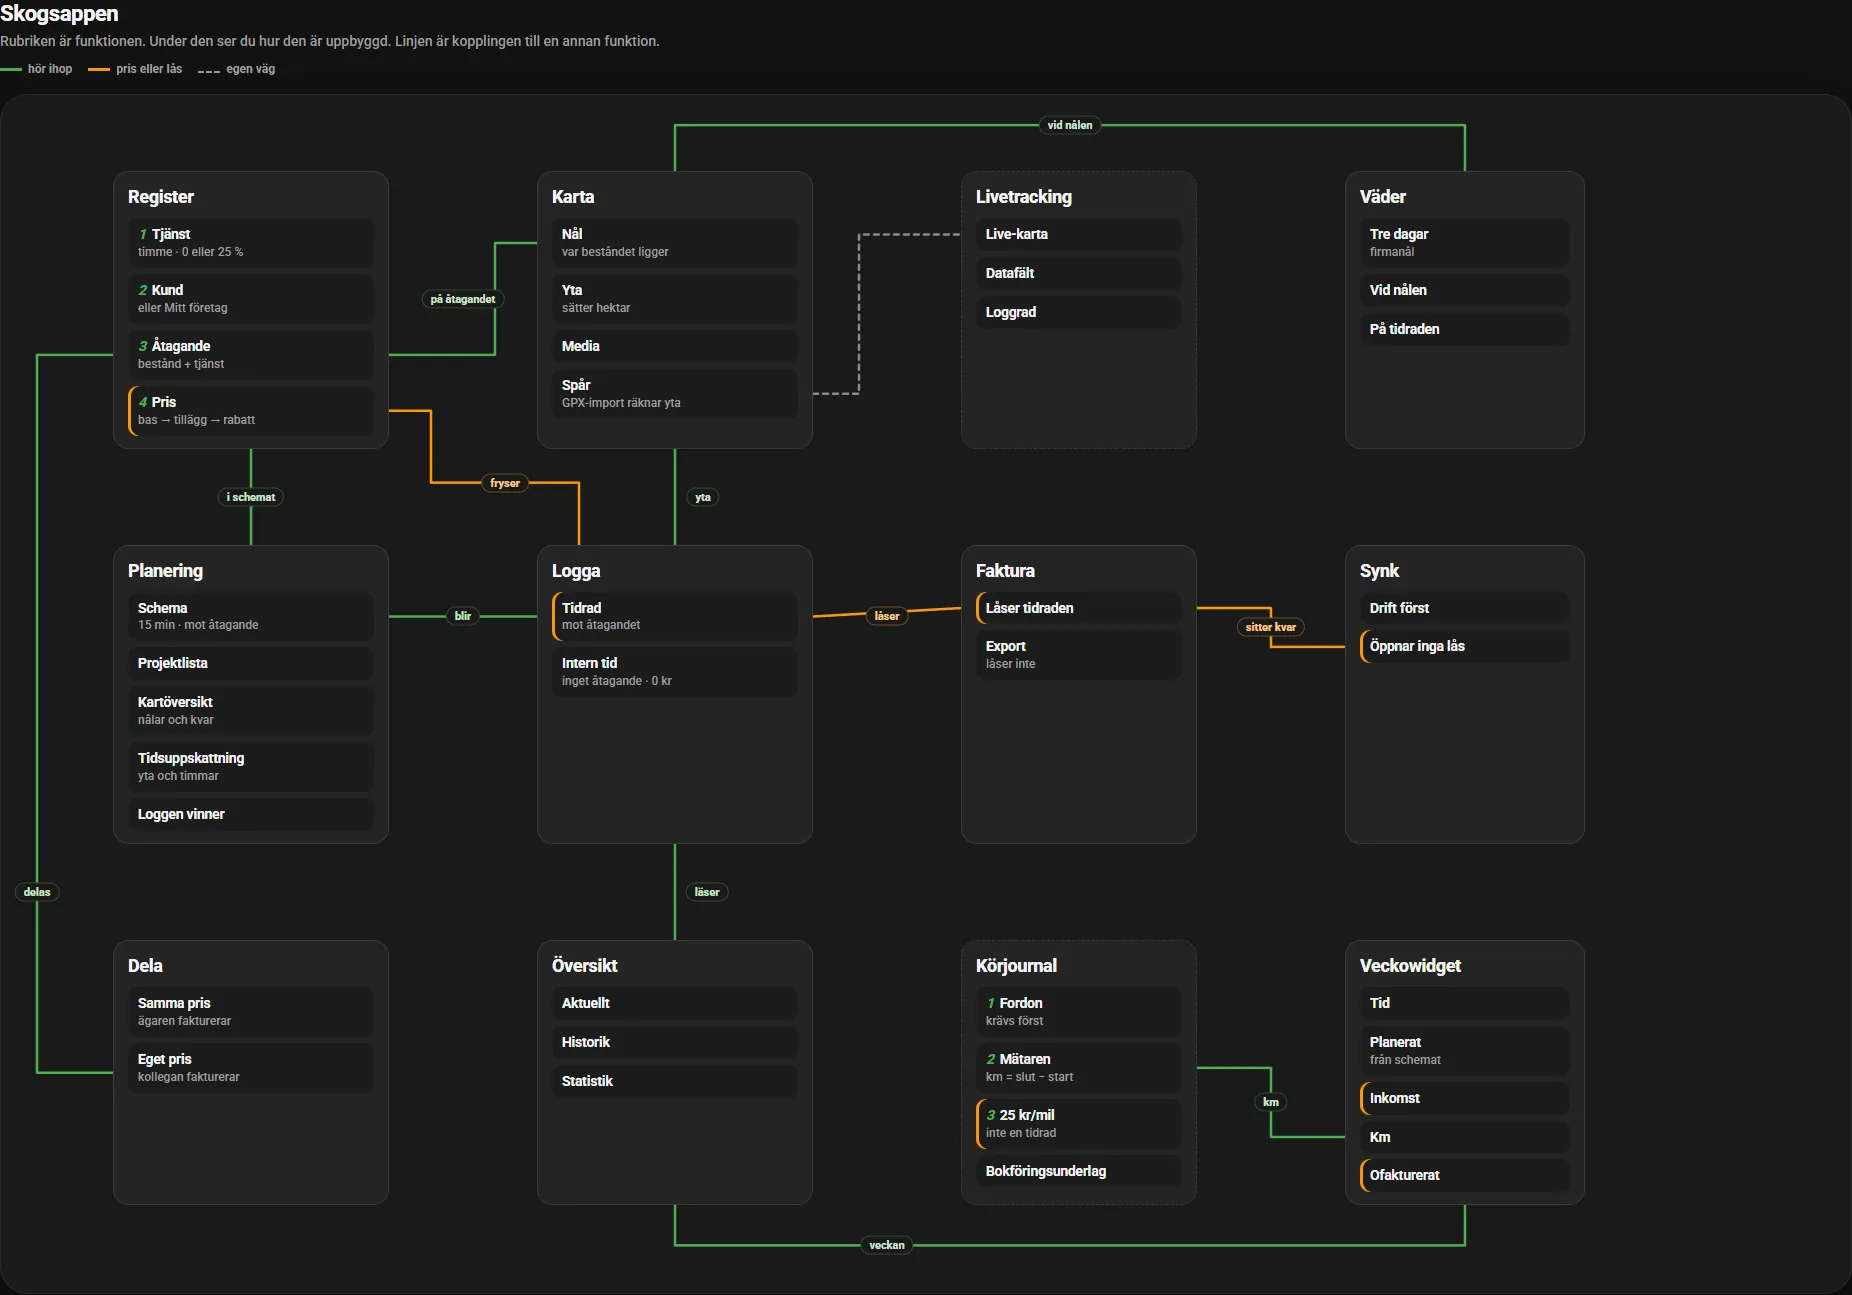Select Fordon in Körjournal
1852x1295 pixels.
coord(1079,1012)
